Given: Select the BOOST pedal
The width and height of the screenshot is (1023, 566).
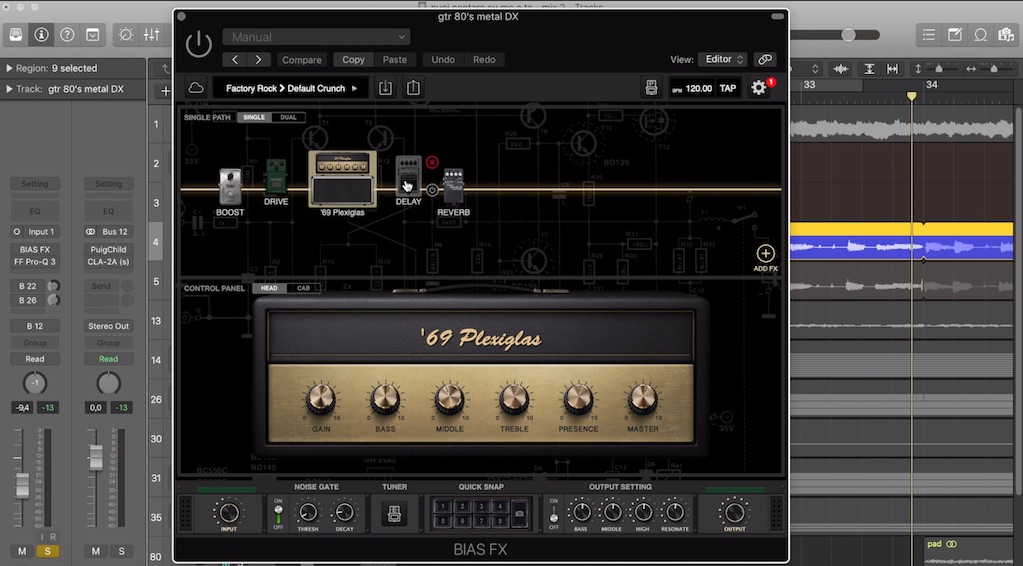Looking at the screenshot, I should (x=230, y=186).
